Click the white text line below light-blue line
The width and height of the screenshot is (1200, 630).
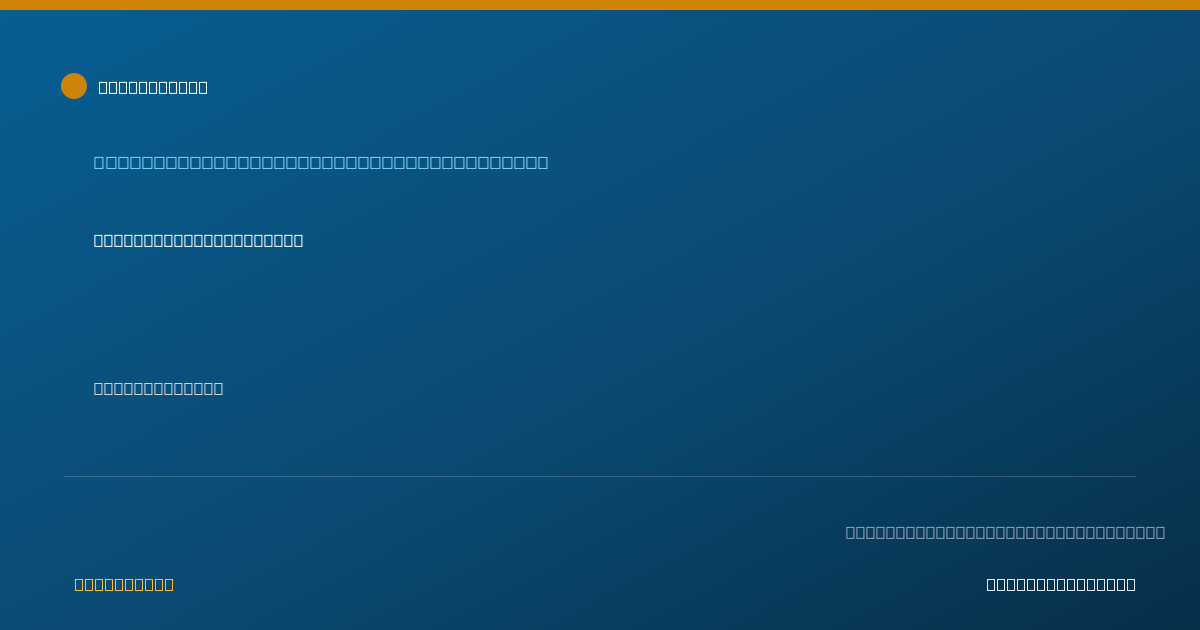pos(198,240)
